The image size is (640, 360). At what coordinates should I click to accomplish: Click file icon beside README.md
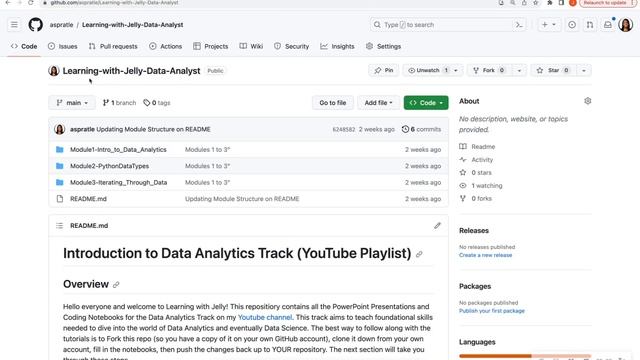pyautogui.click(x=60, y=199)
